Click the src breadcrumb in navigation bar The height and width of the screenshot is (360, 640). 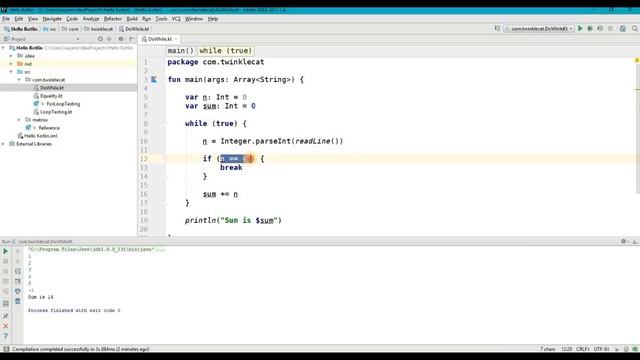(x=50, y=29)
